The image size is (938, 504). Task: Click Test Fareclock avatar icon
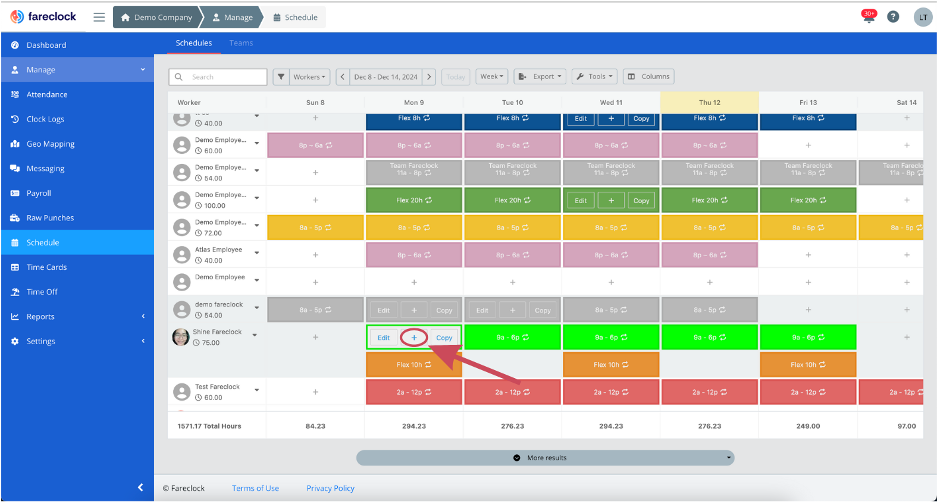pyautogui.click(x=181, y=392)
